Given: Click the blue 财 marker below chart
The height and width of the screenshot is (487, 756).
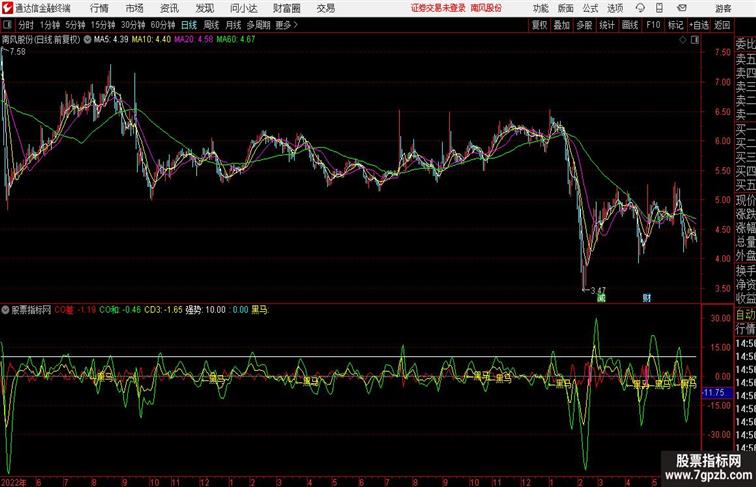Looking at the screenshot, I should click(647, 298).
